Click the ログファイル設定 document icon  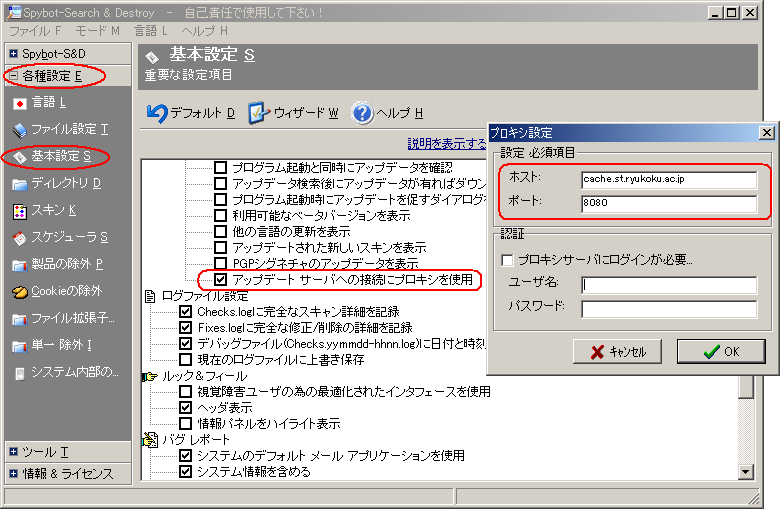[149, 297]
